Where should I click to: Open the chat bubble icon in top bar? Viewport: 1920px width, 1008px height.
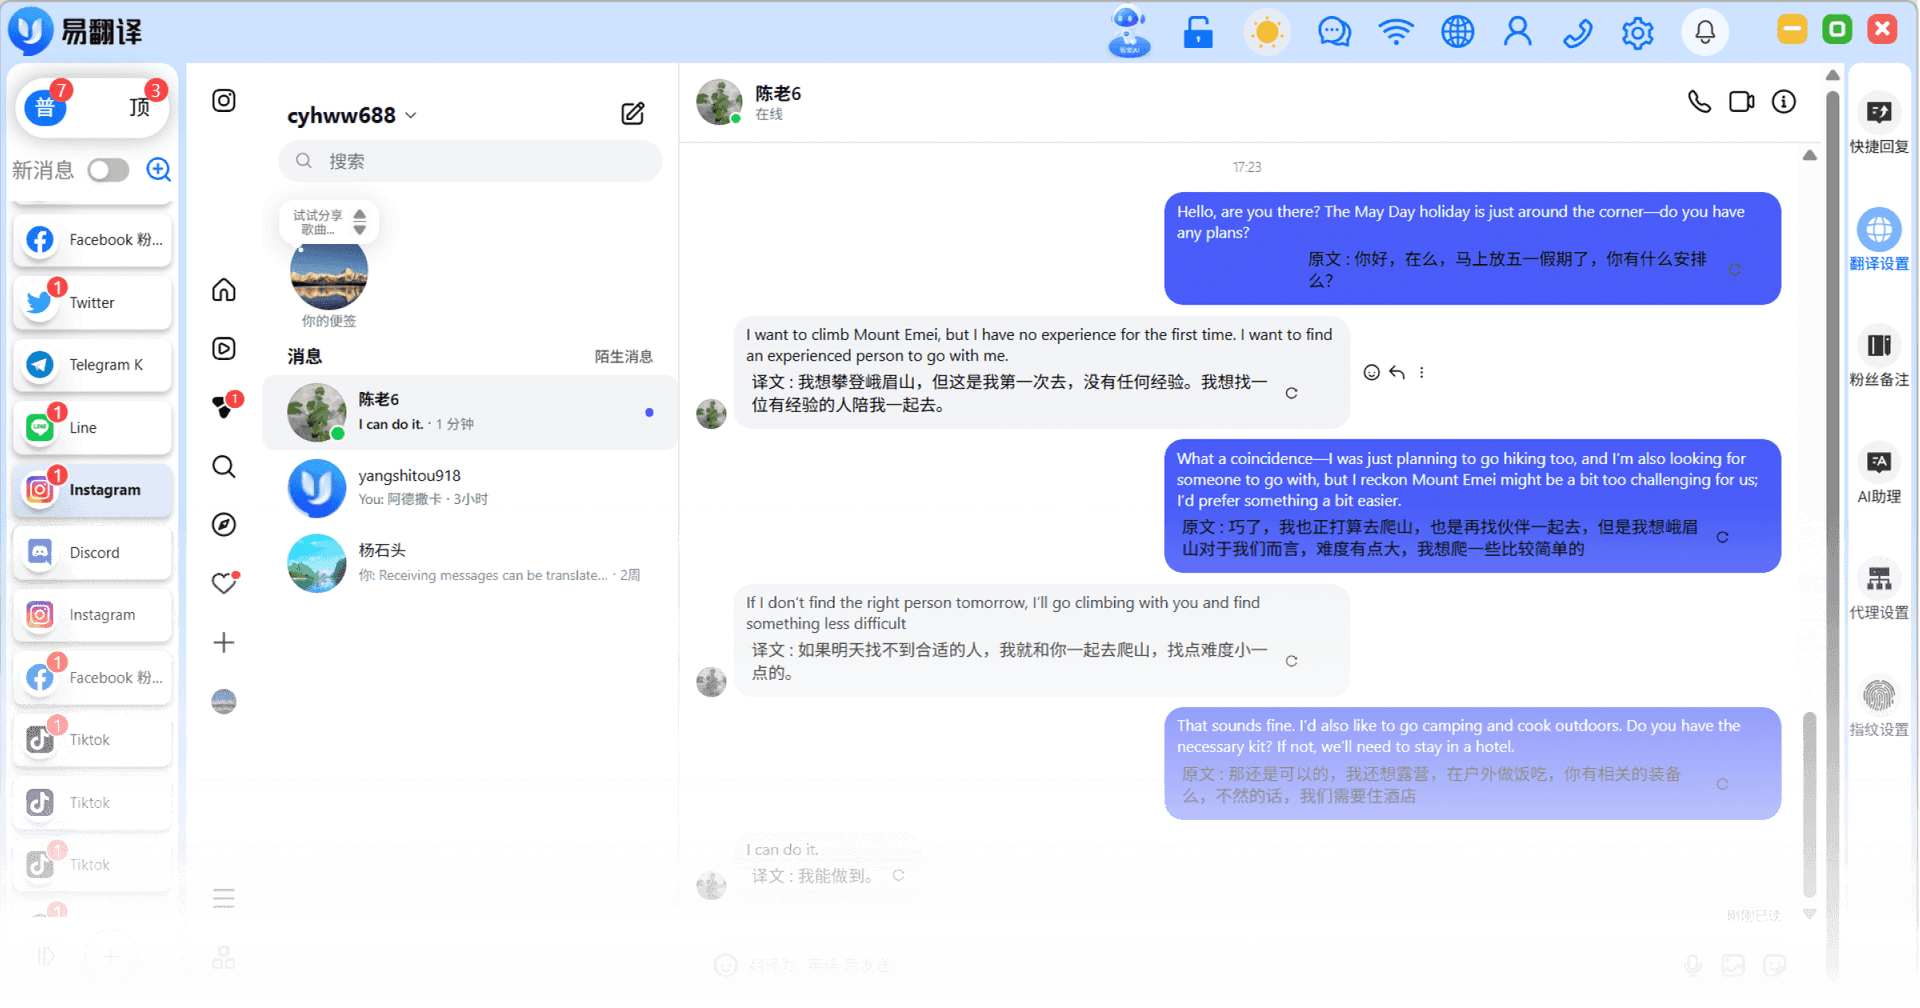(1334, 32)
